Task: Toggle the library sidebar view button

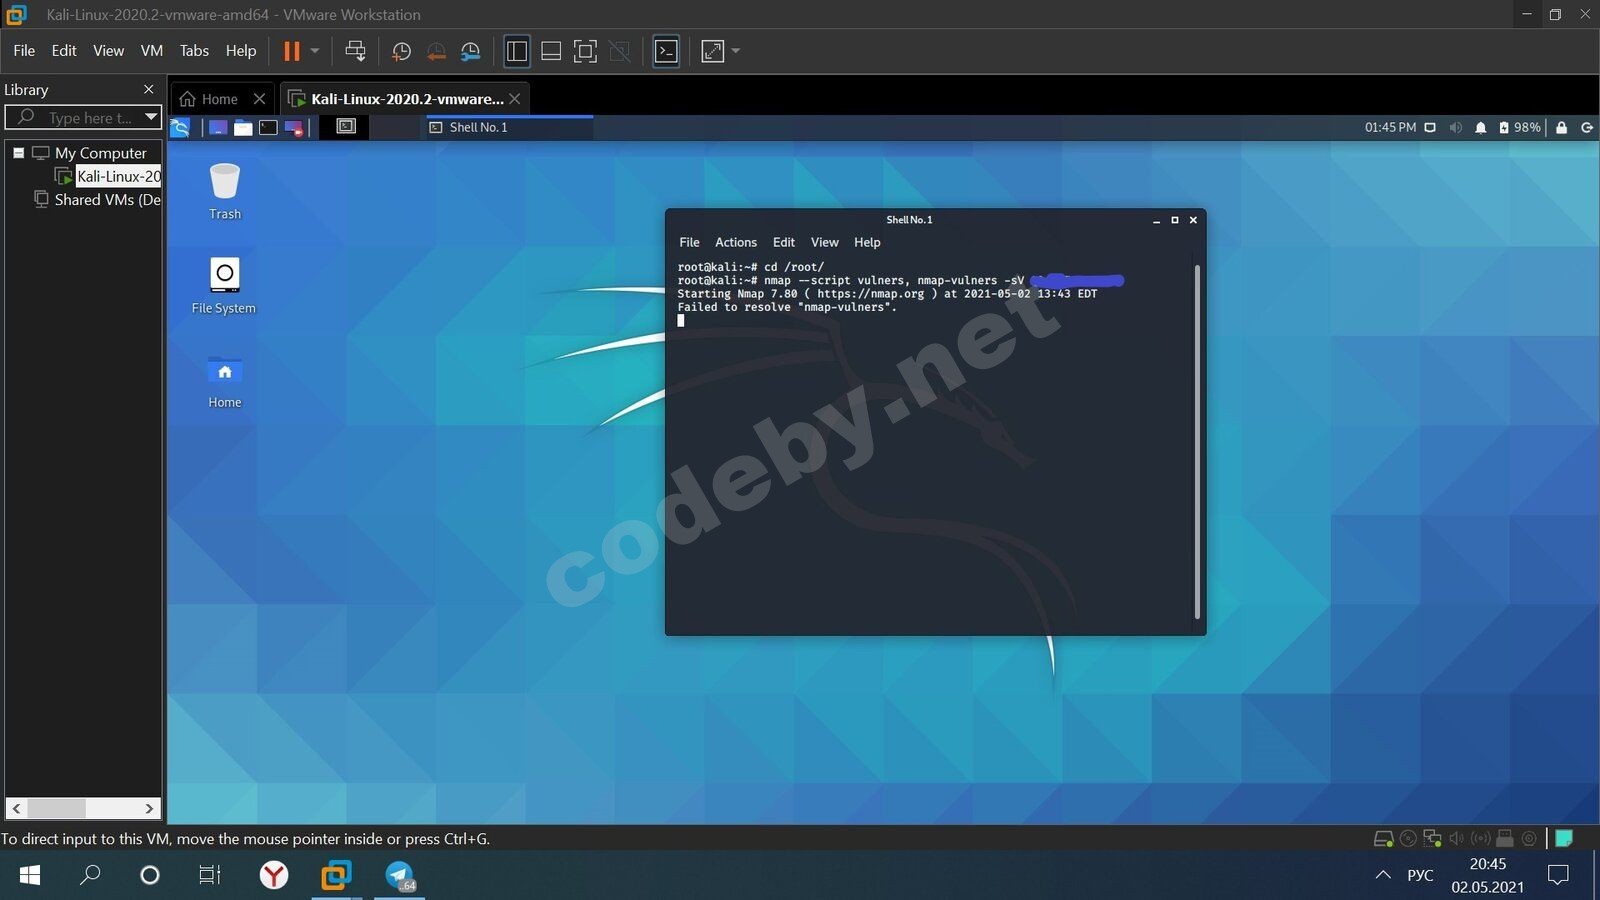Action: click(516, 51)
